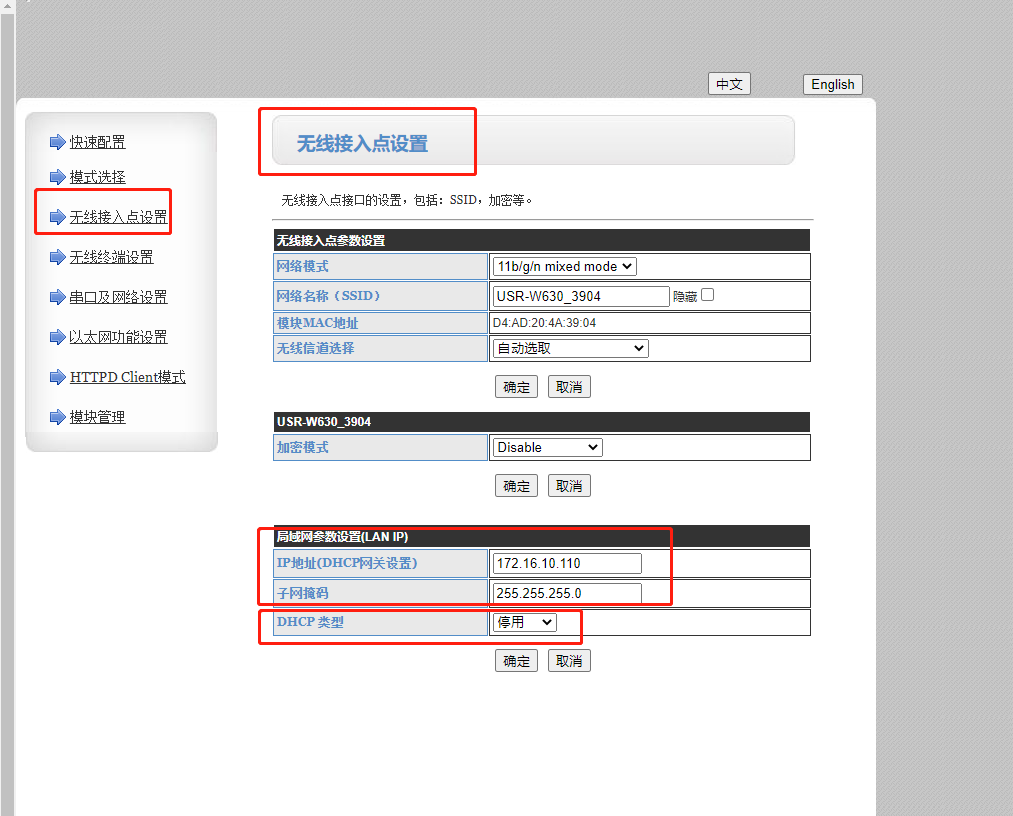Click the arrow icon beside 快速配置

coord(57,142)
